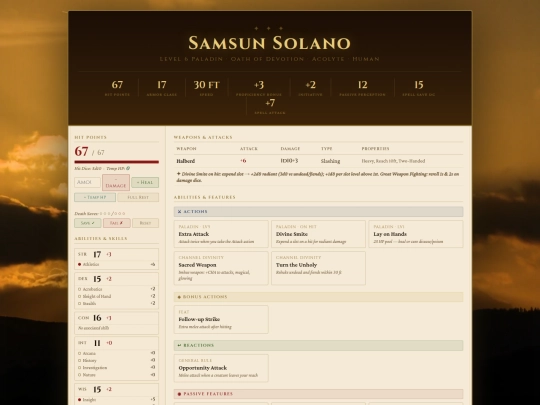Click the arrow icon beside Reactions
This screenshot has height=405, width=540.
coord(179,345)
